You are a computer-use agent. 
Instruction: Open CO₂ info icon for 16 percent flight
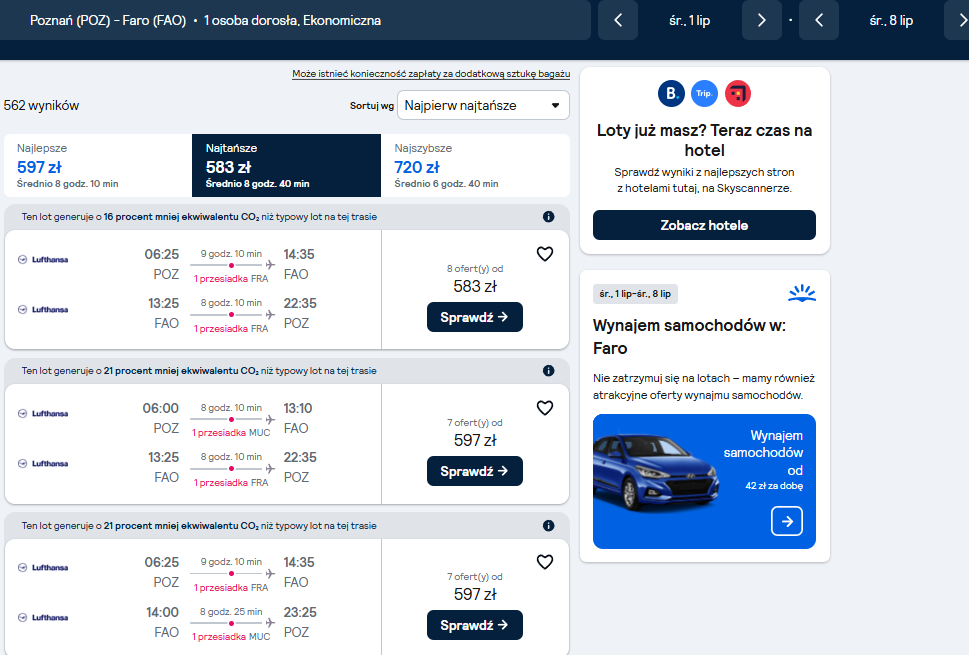548,217
